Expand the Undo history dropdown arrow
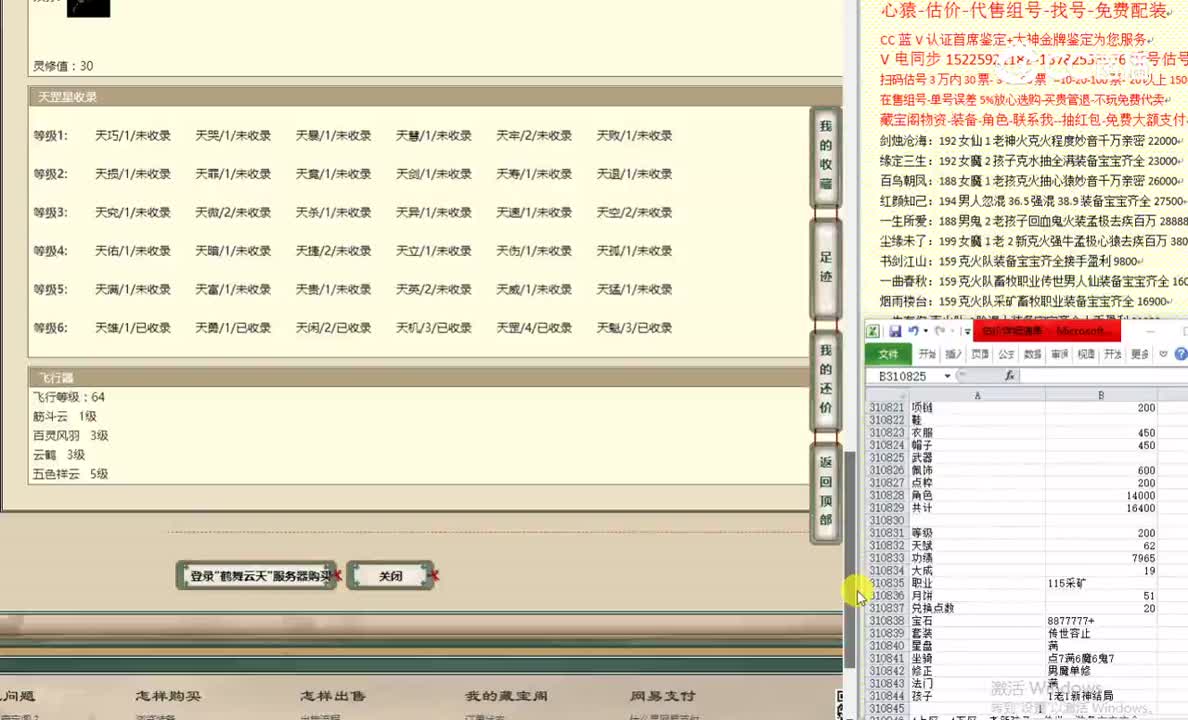Image resolution: width=1188 pixels, height=720 pixels. pos(925,331)
